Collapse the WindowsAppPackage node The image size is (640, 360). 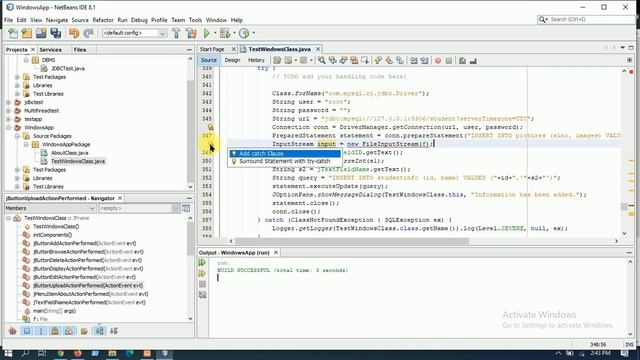tap(26, 144)
